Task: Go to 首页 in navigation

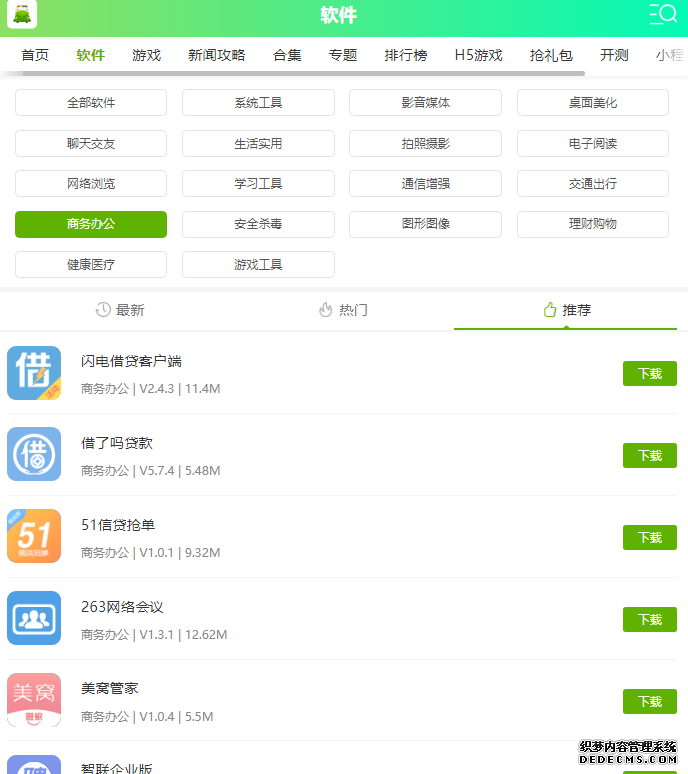Action: pyautogui.click(x=35, y=55)
